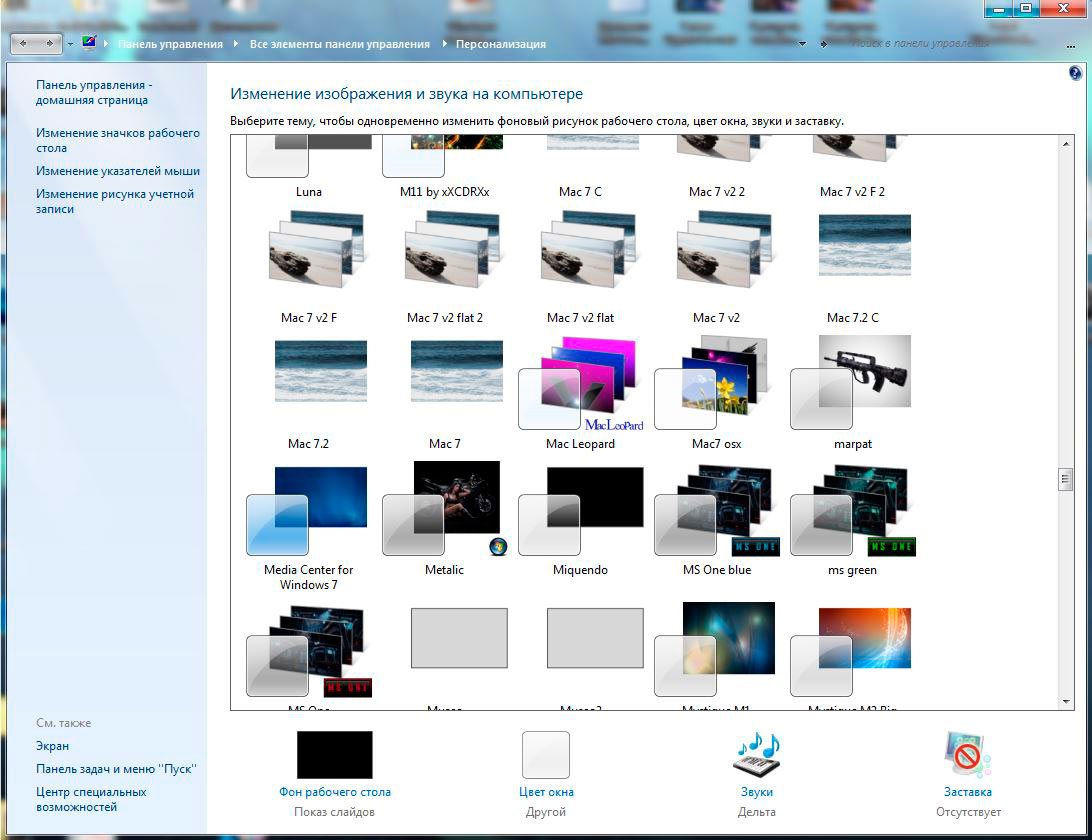The width and height of the screenshot is (1092, 840).
Task: Apply the Mac 7 v2 F 2 theme
Action: point(852,167)
